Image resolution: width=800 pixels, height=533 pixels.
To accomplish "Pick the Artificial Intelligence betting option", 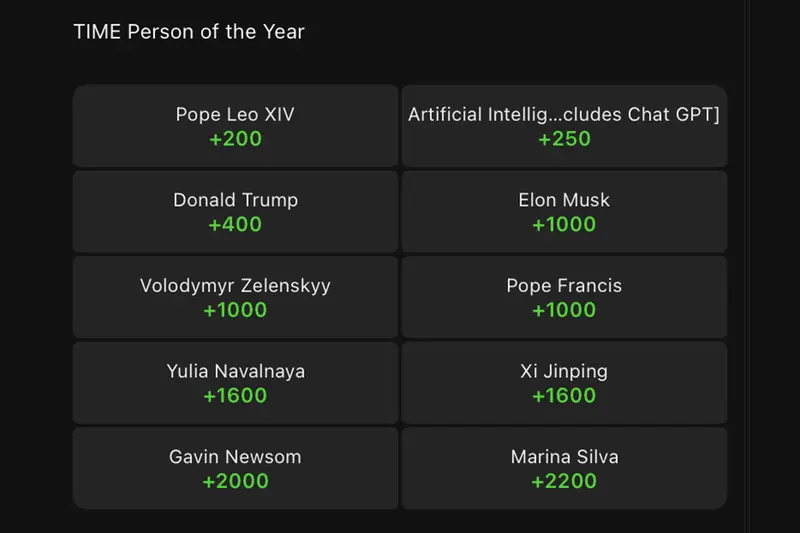I will click(x=564, y=126).
